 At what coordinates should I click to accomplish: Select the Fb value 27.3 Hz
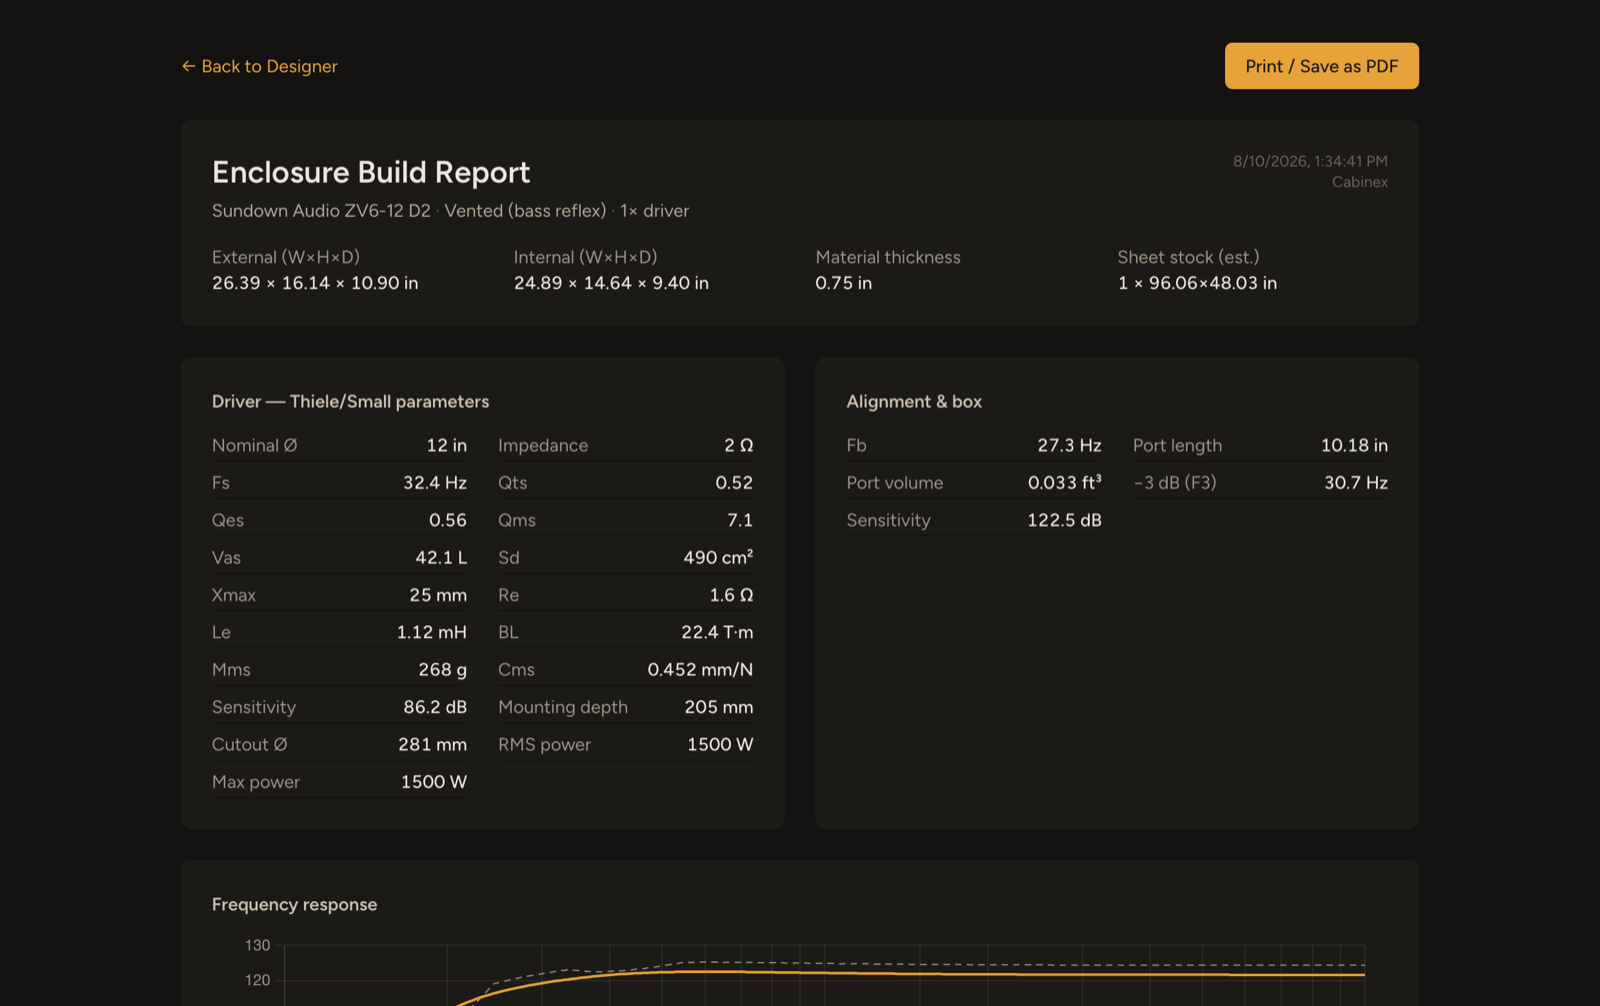click(x=1069, y=445)
